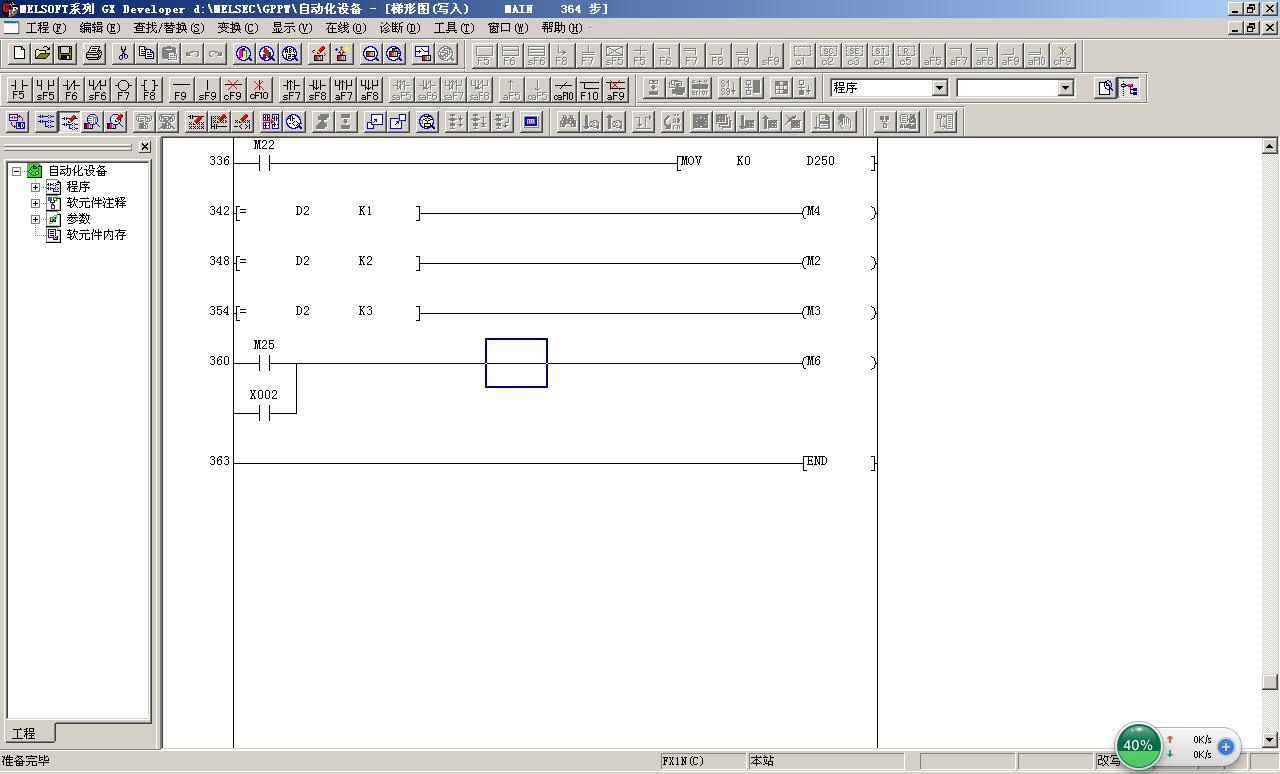
Task: Open the empty combo box dropdown
Action: 1065,88
